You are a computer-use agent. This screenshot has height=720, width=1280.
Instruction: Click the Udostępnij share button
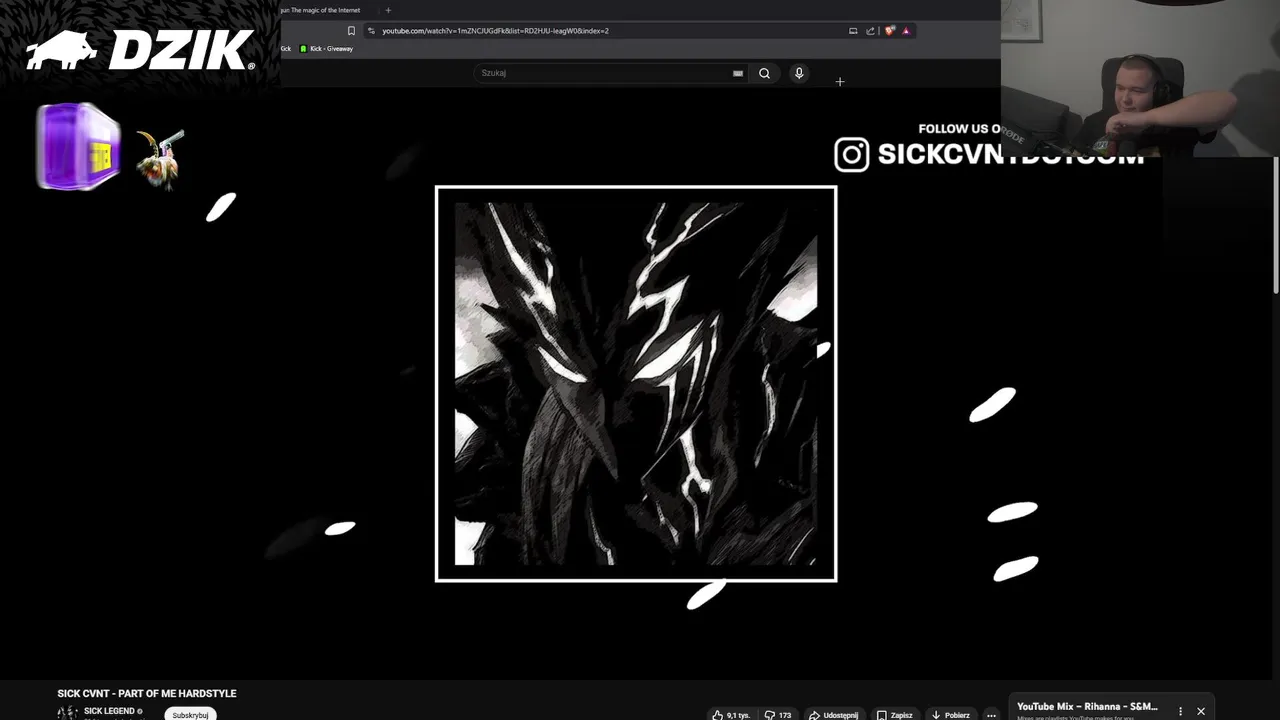click(833, 714)
